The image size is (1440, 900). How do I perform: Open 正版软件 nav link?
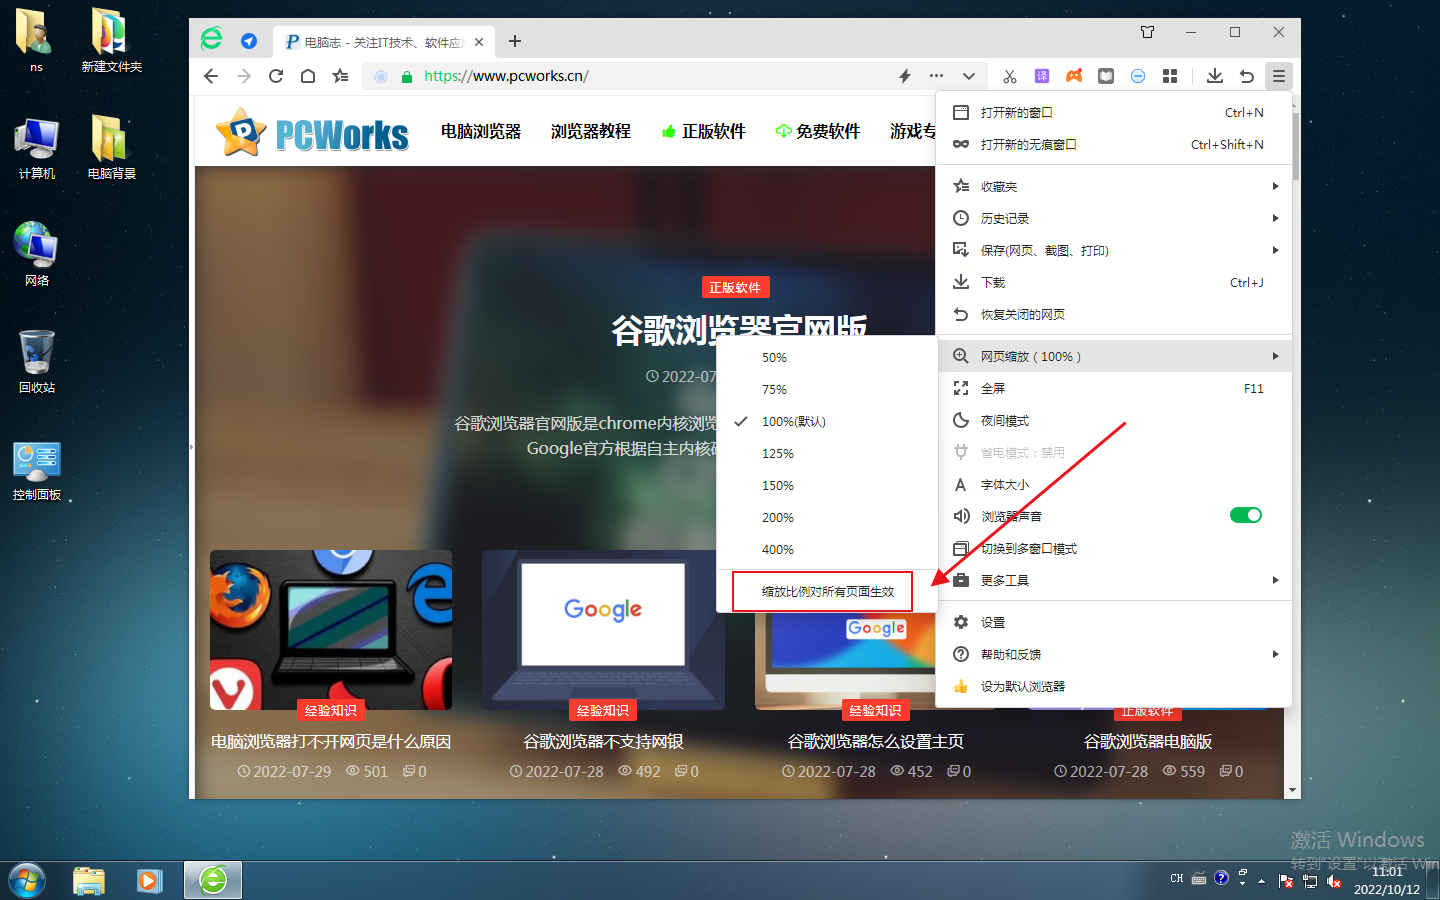(704, 131)
